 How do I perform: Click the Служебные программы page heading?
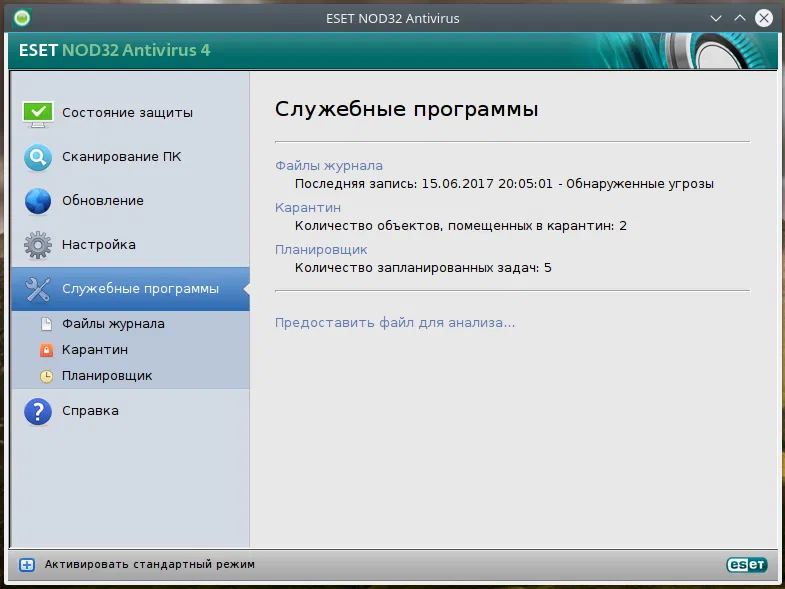tap(407, 110)
